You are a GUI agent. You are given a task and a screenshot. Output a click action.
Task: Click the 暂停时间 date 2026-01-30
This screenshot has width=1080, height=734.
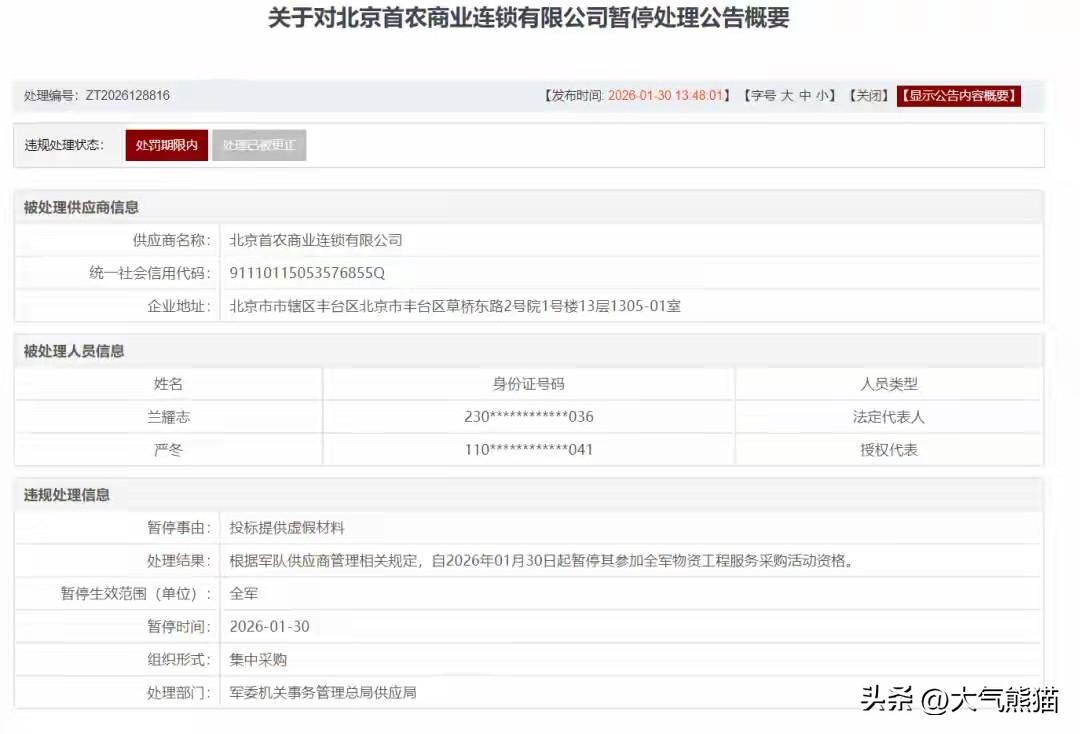(272, 626)
